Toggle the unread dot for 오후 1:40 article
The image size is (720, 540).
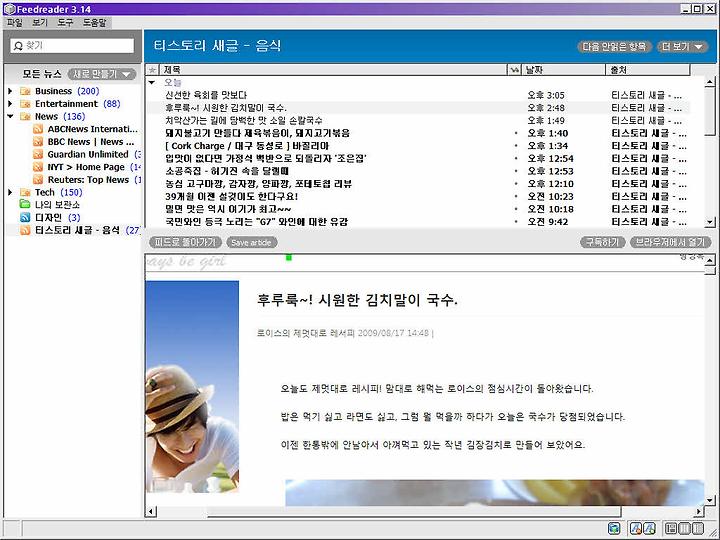[516, 133]
